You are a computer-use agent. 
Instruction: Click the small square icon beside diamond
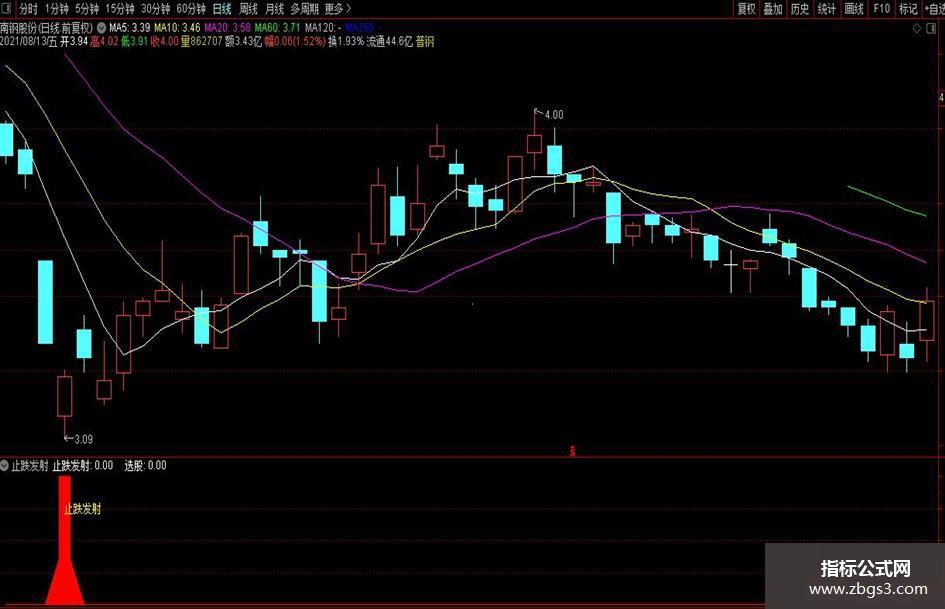point(932,28)
